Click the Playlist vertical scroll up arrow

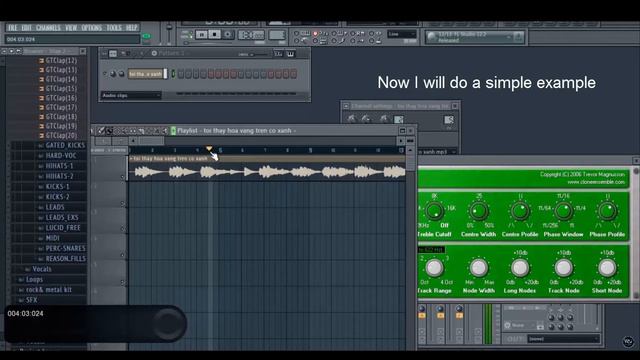click(x=410, y=150)
